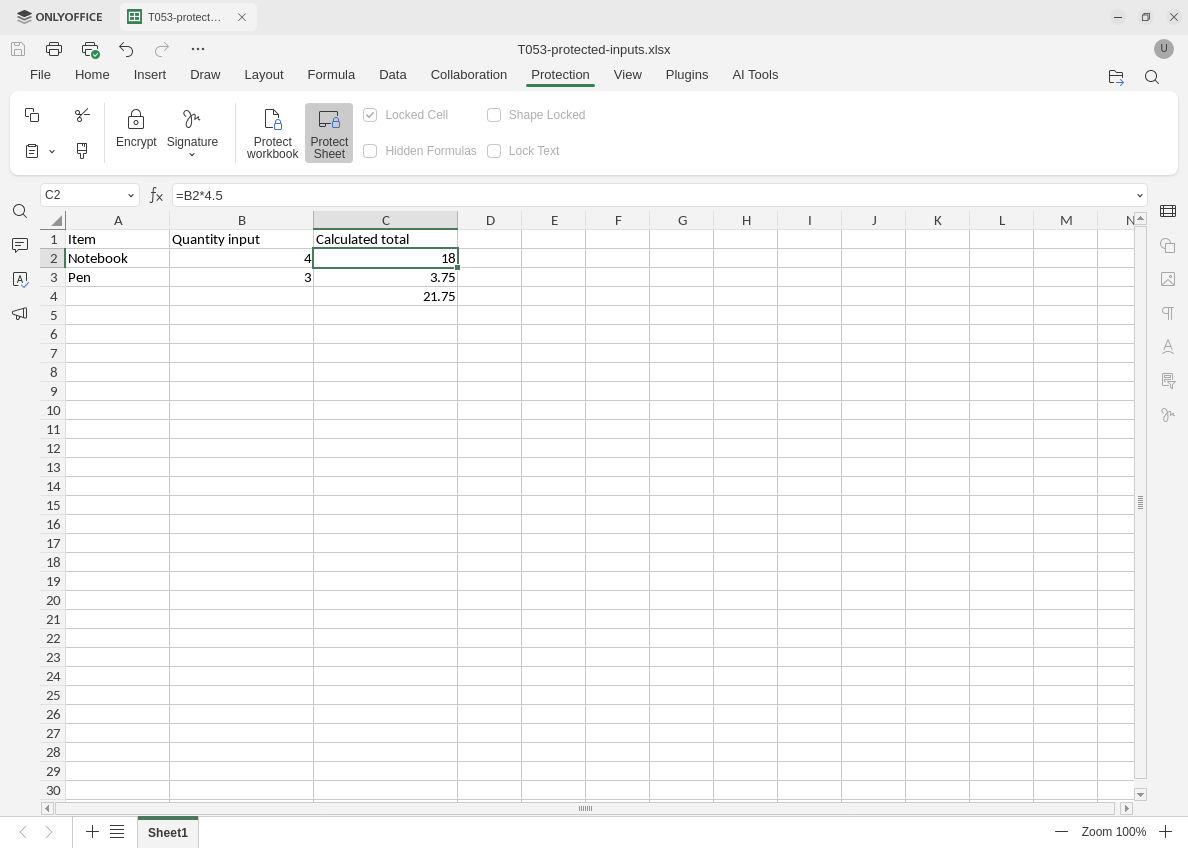Switch to the View tab
This screenshot has height=848, width=1188.
(627, 75)
